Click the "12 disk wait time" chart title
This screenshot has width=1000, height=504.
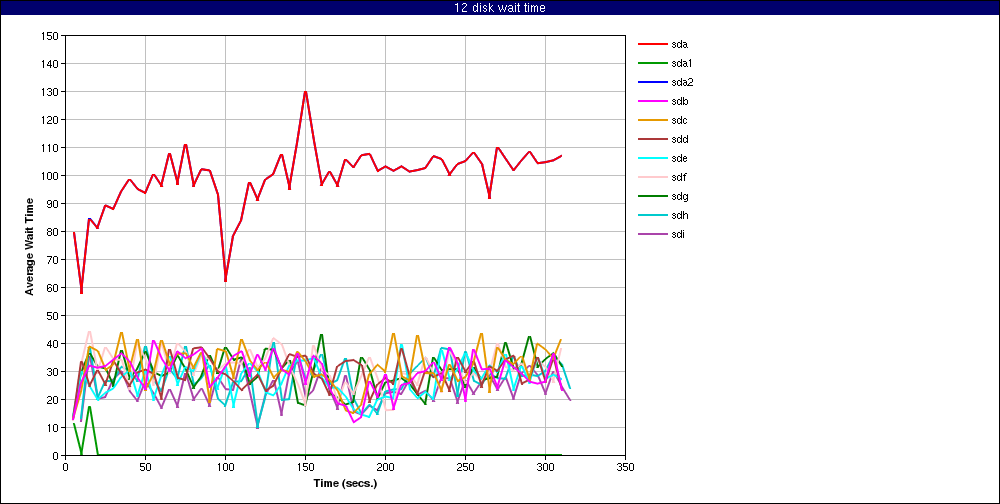[x=499, y=8]
